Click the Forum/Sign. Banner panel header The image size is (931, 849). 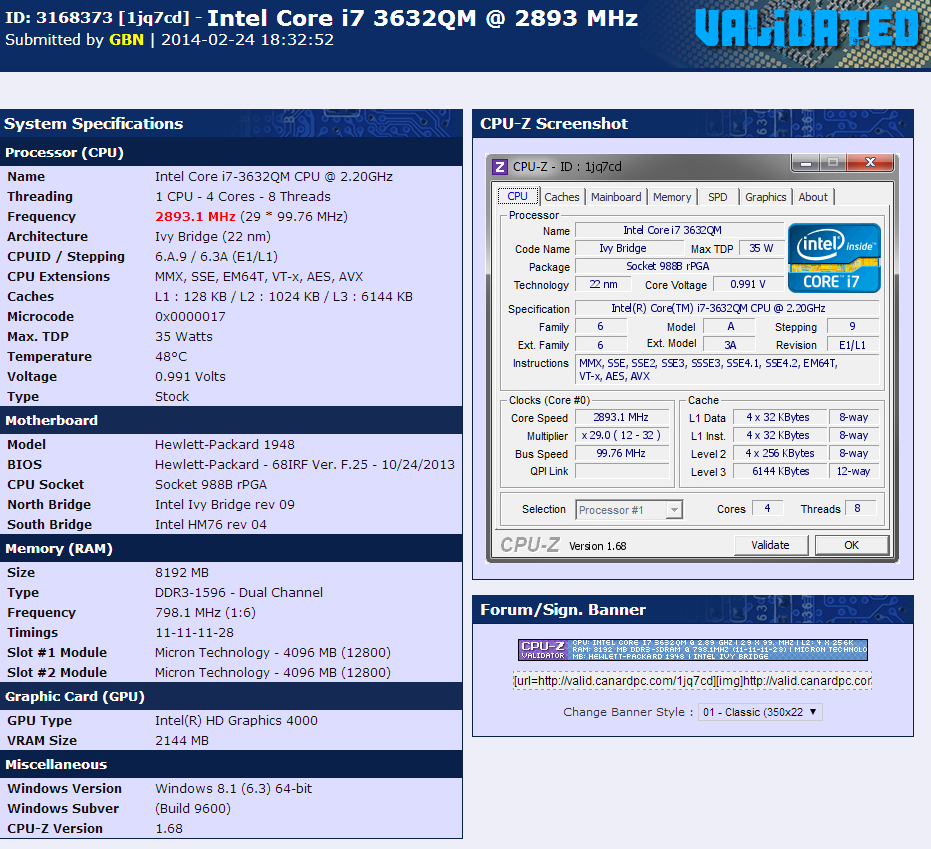click(692, 610)
